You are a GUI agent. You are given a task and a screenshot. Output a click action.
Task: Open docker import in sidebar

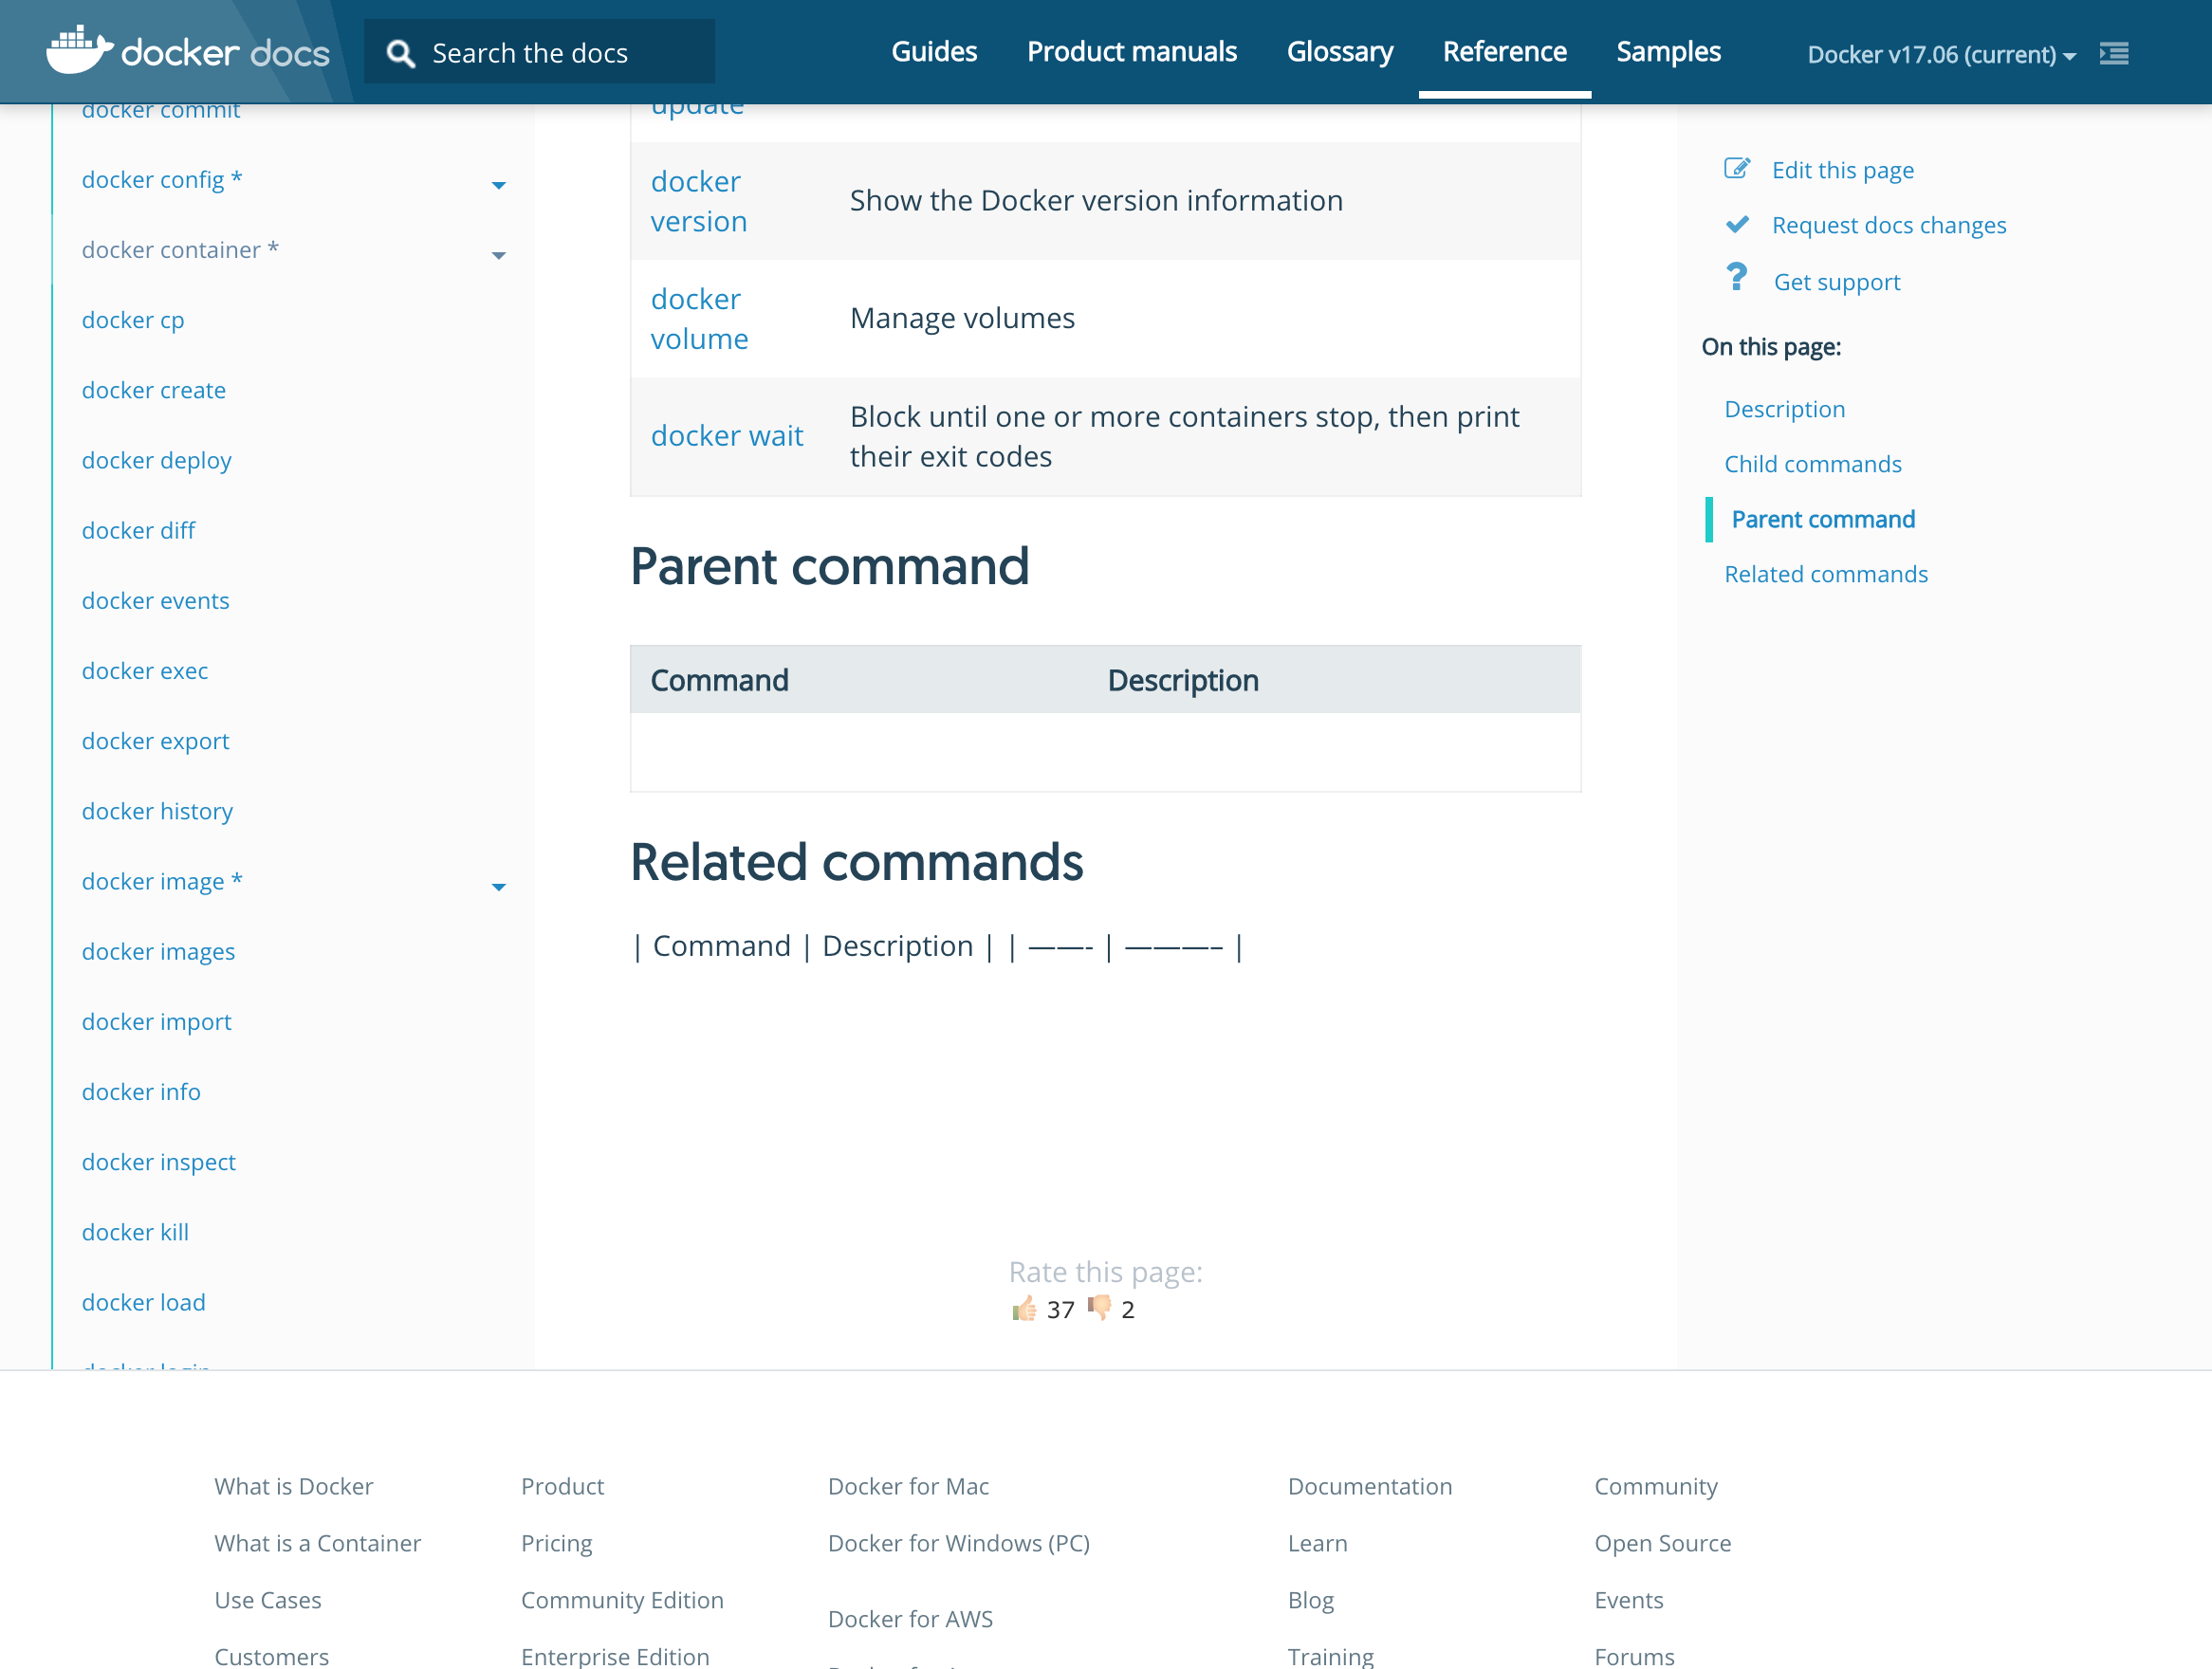157,1021
